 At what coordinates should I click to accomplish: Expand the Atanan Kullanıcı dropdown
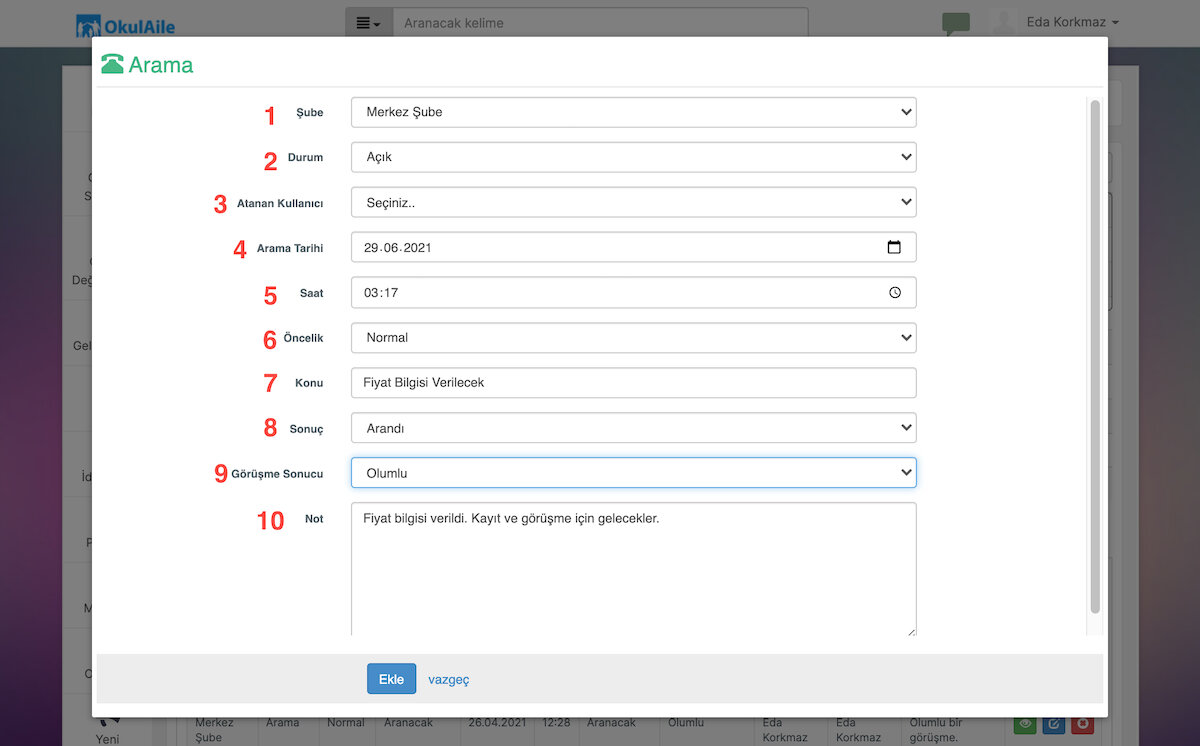coord(633,202)
